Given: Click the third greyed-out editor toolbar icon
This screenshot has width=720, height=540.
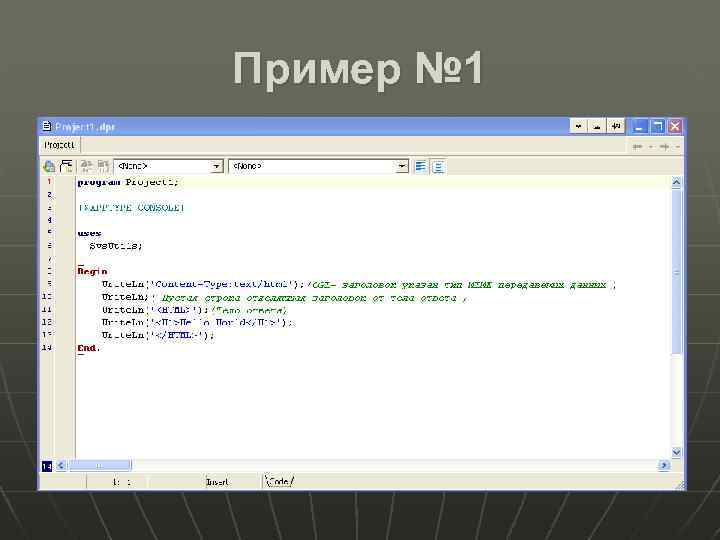Looking at the screenshot, I should 86,166.
